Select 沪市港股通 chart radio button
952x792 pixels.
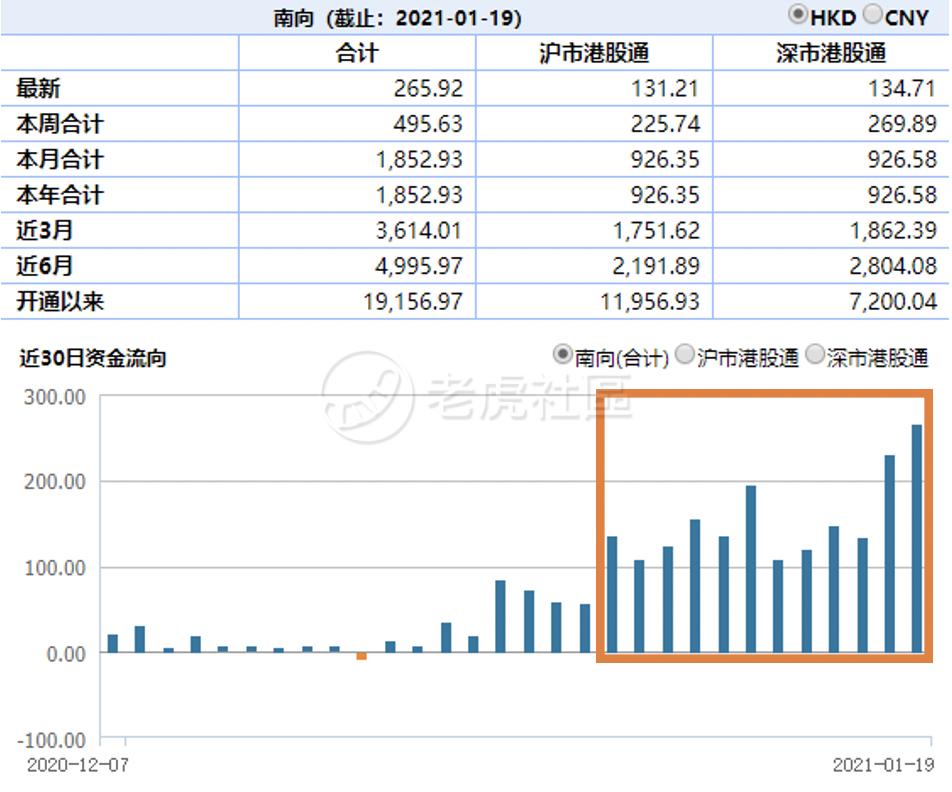(685, 354)
